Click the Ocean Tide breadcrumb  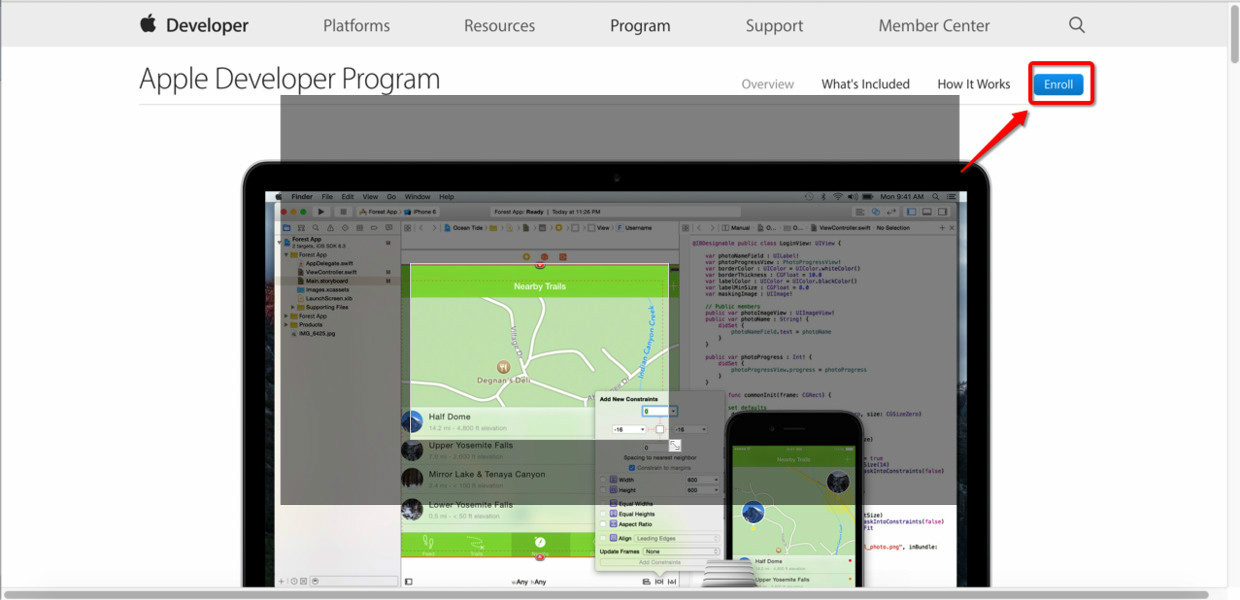(x=463, y=228)
